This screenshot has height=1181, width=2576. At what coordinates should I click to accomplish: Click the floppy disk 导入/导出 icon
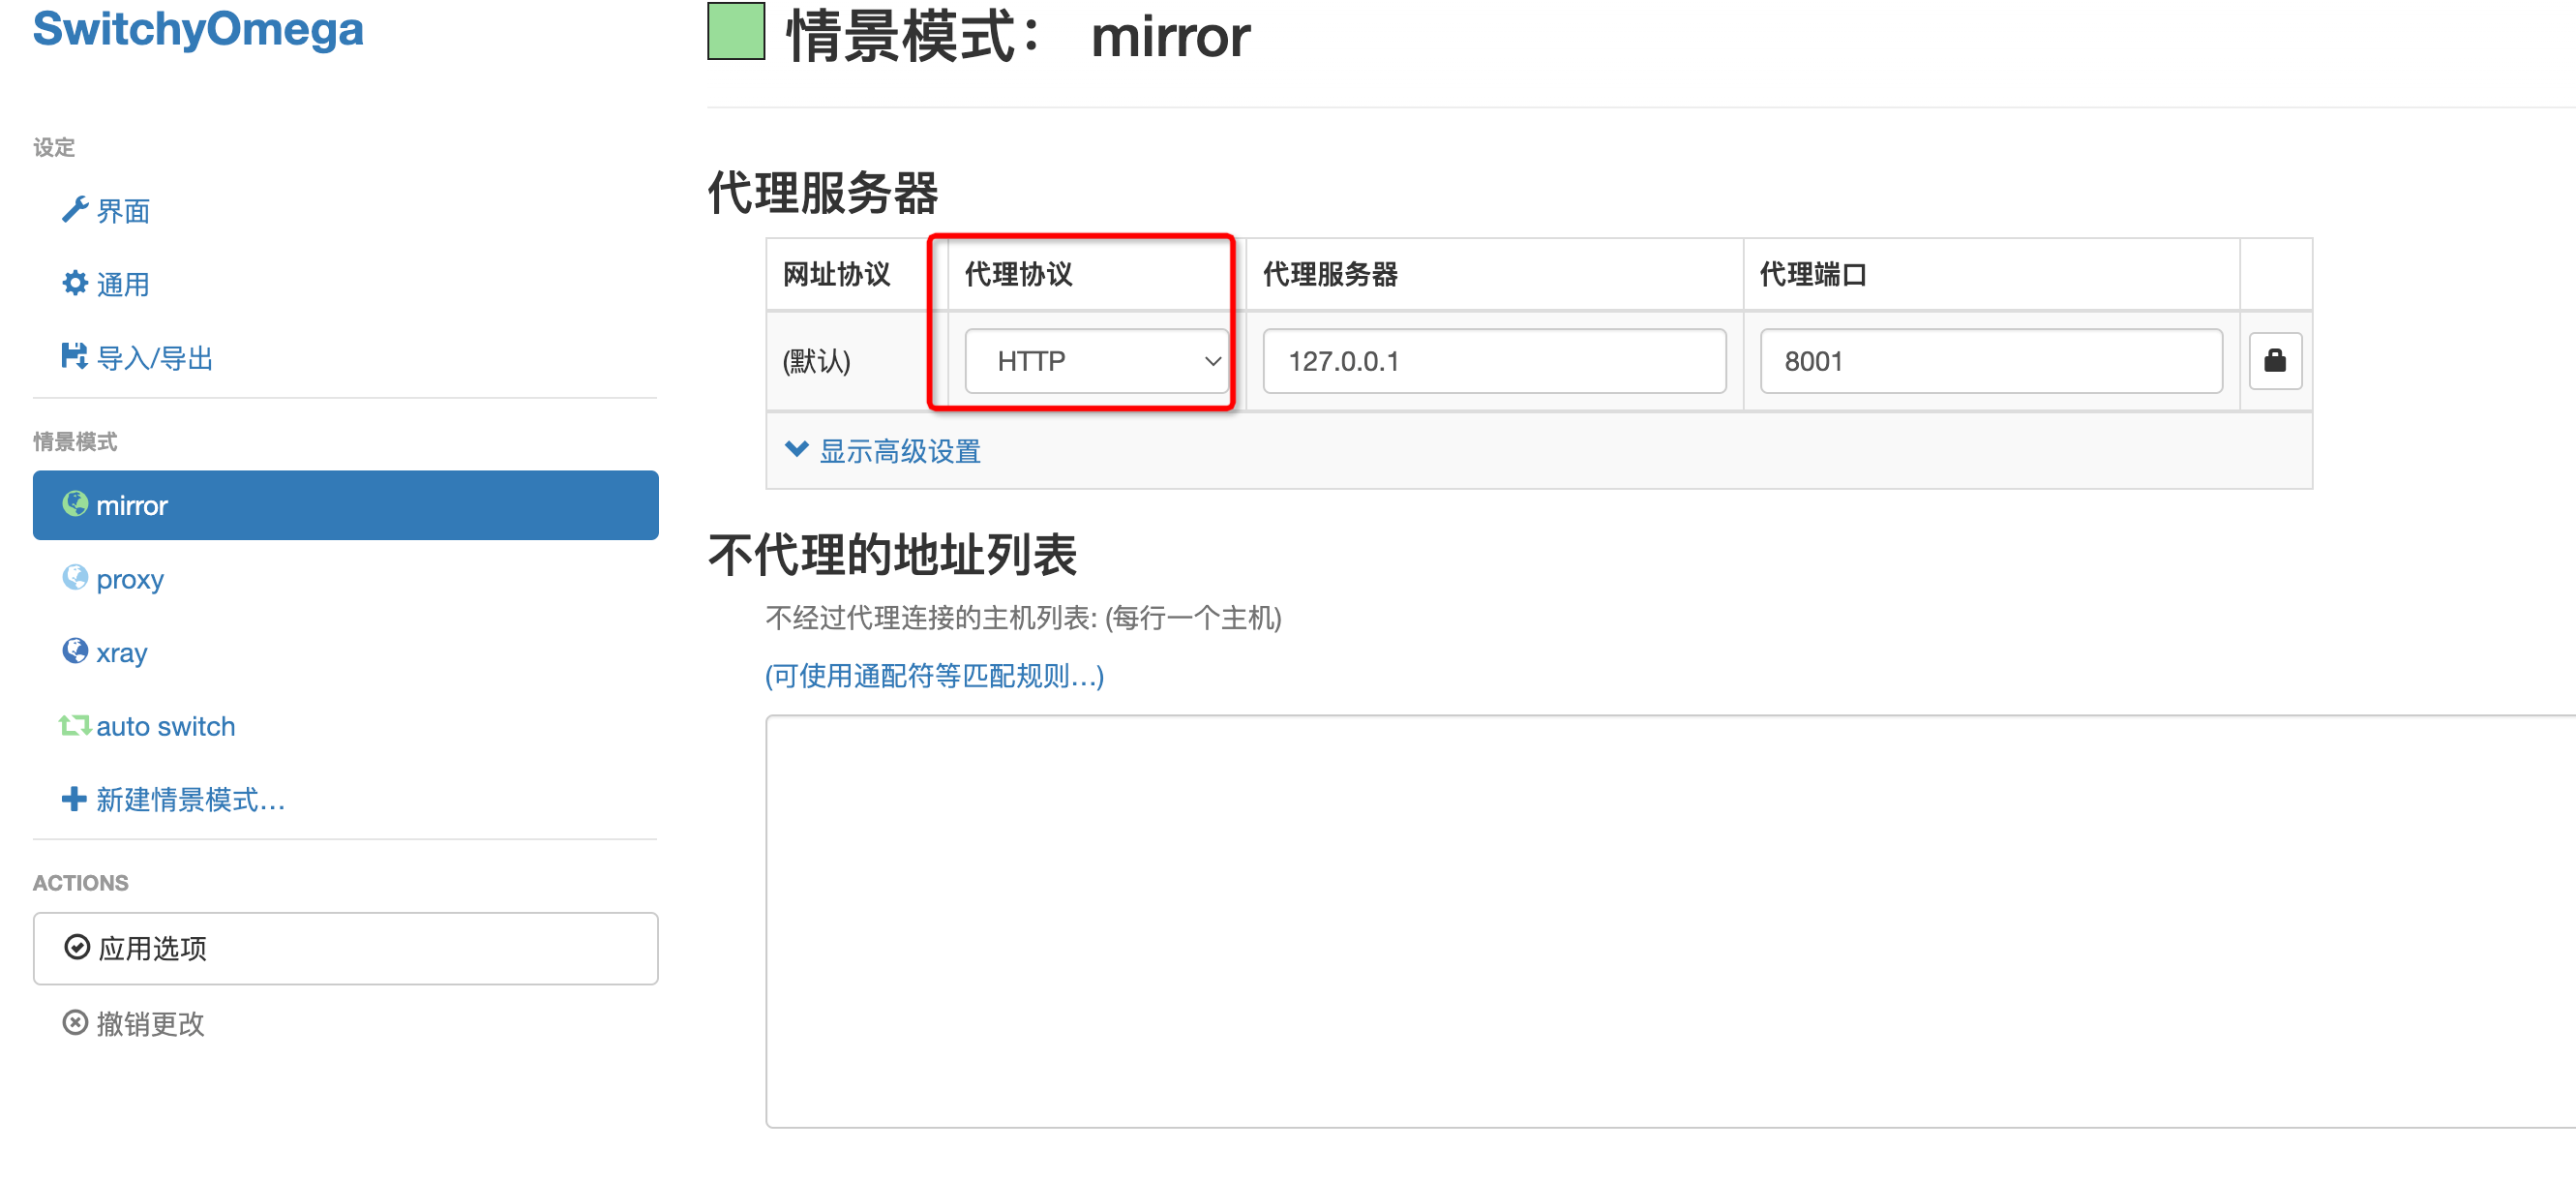74,357
